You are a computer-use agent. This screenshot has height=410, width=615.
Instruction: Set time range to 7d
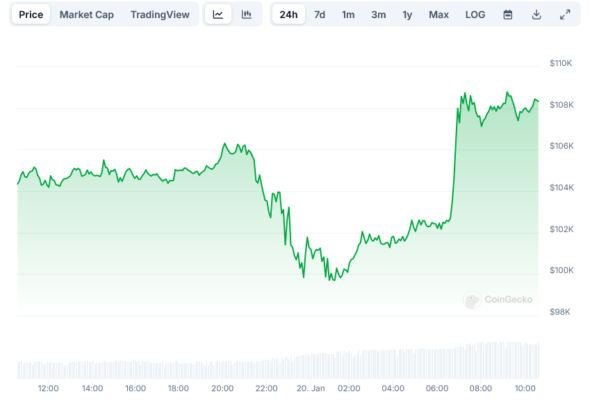point(319,15)
